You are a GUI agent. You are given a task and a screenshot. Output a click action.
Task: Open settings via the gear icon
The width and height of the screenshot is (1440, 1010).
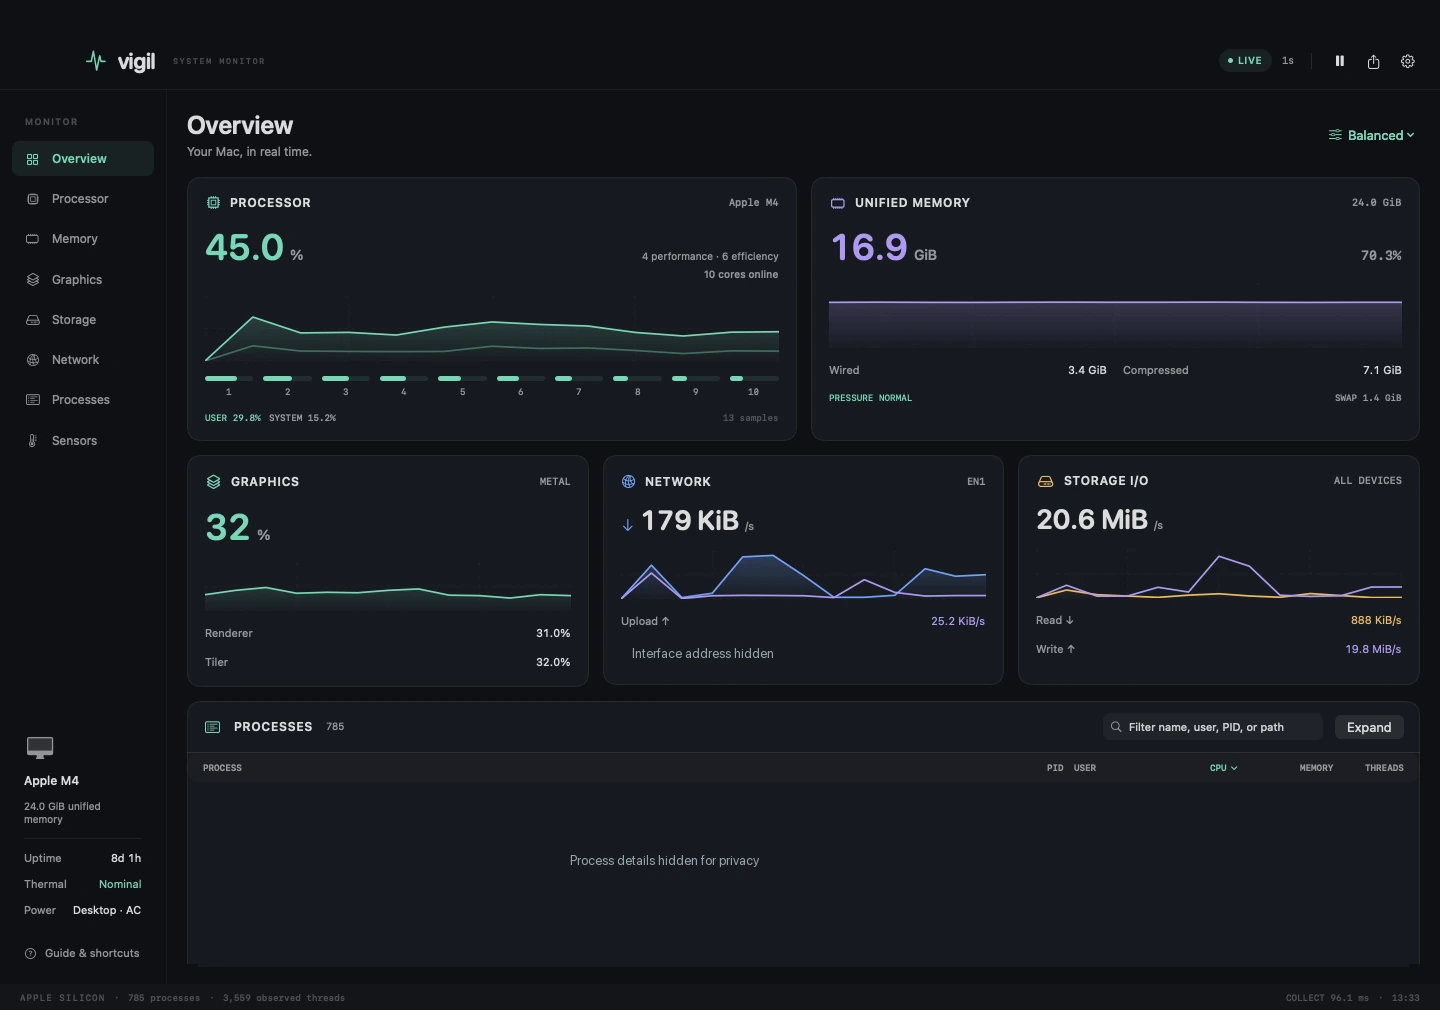click(1408, 61)
